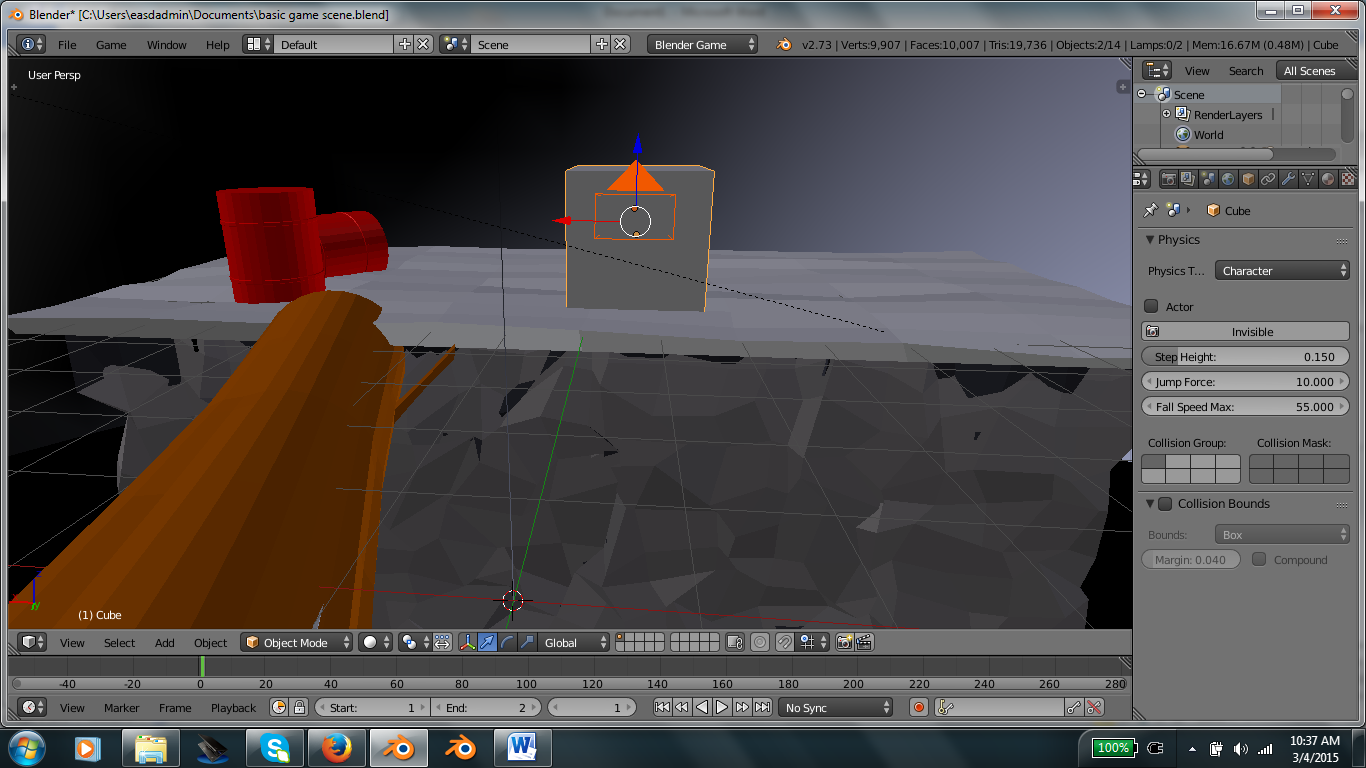Image resolution: width=1366 pixels, height=768 pixels.
Task: Open the Constraints properties tab chain icon
Action: (x=1268, y=179)
